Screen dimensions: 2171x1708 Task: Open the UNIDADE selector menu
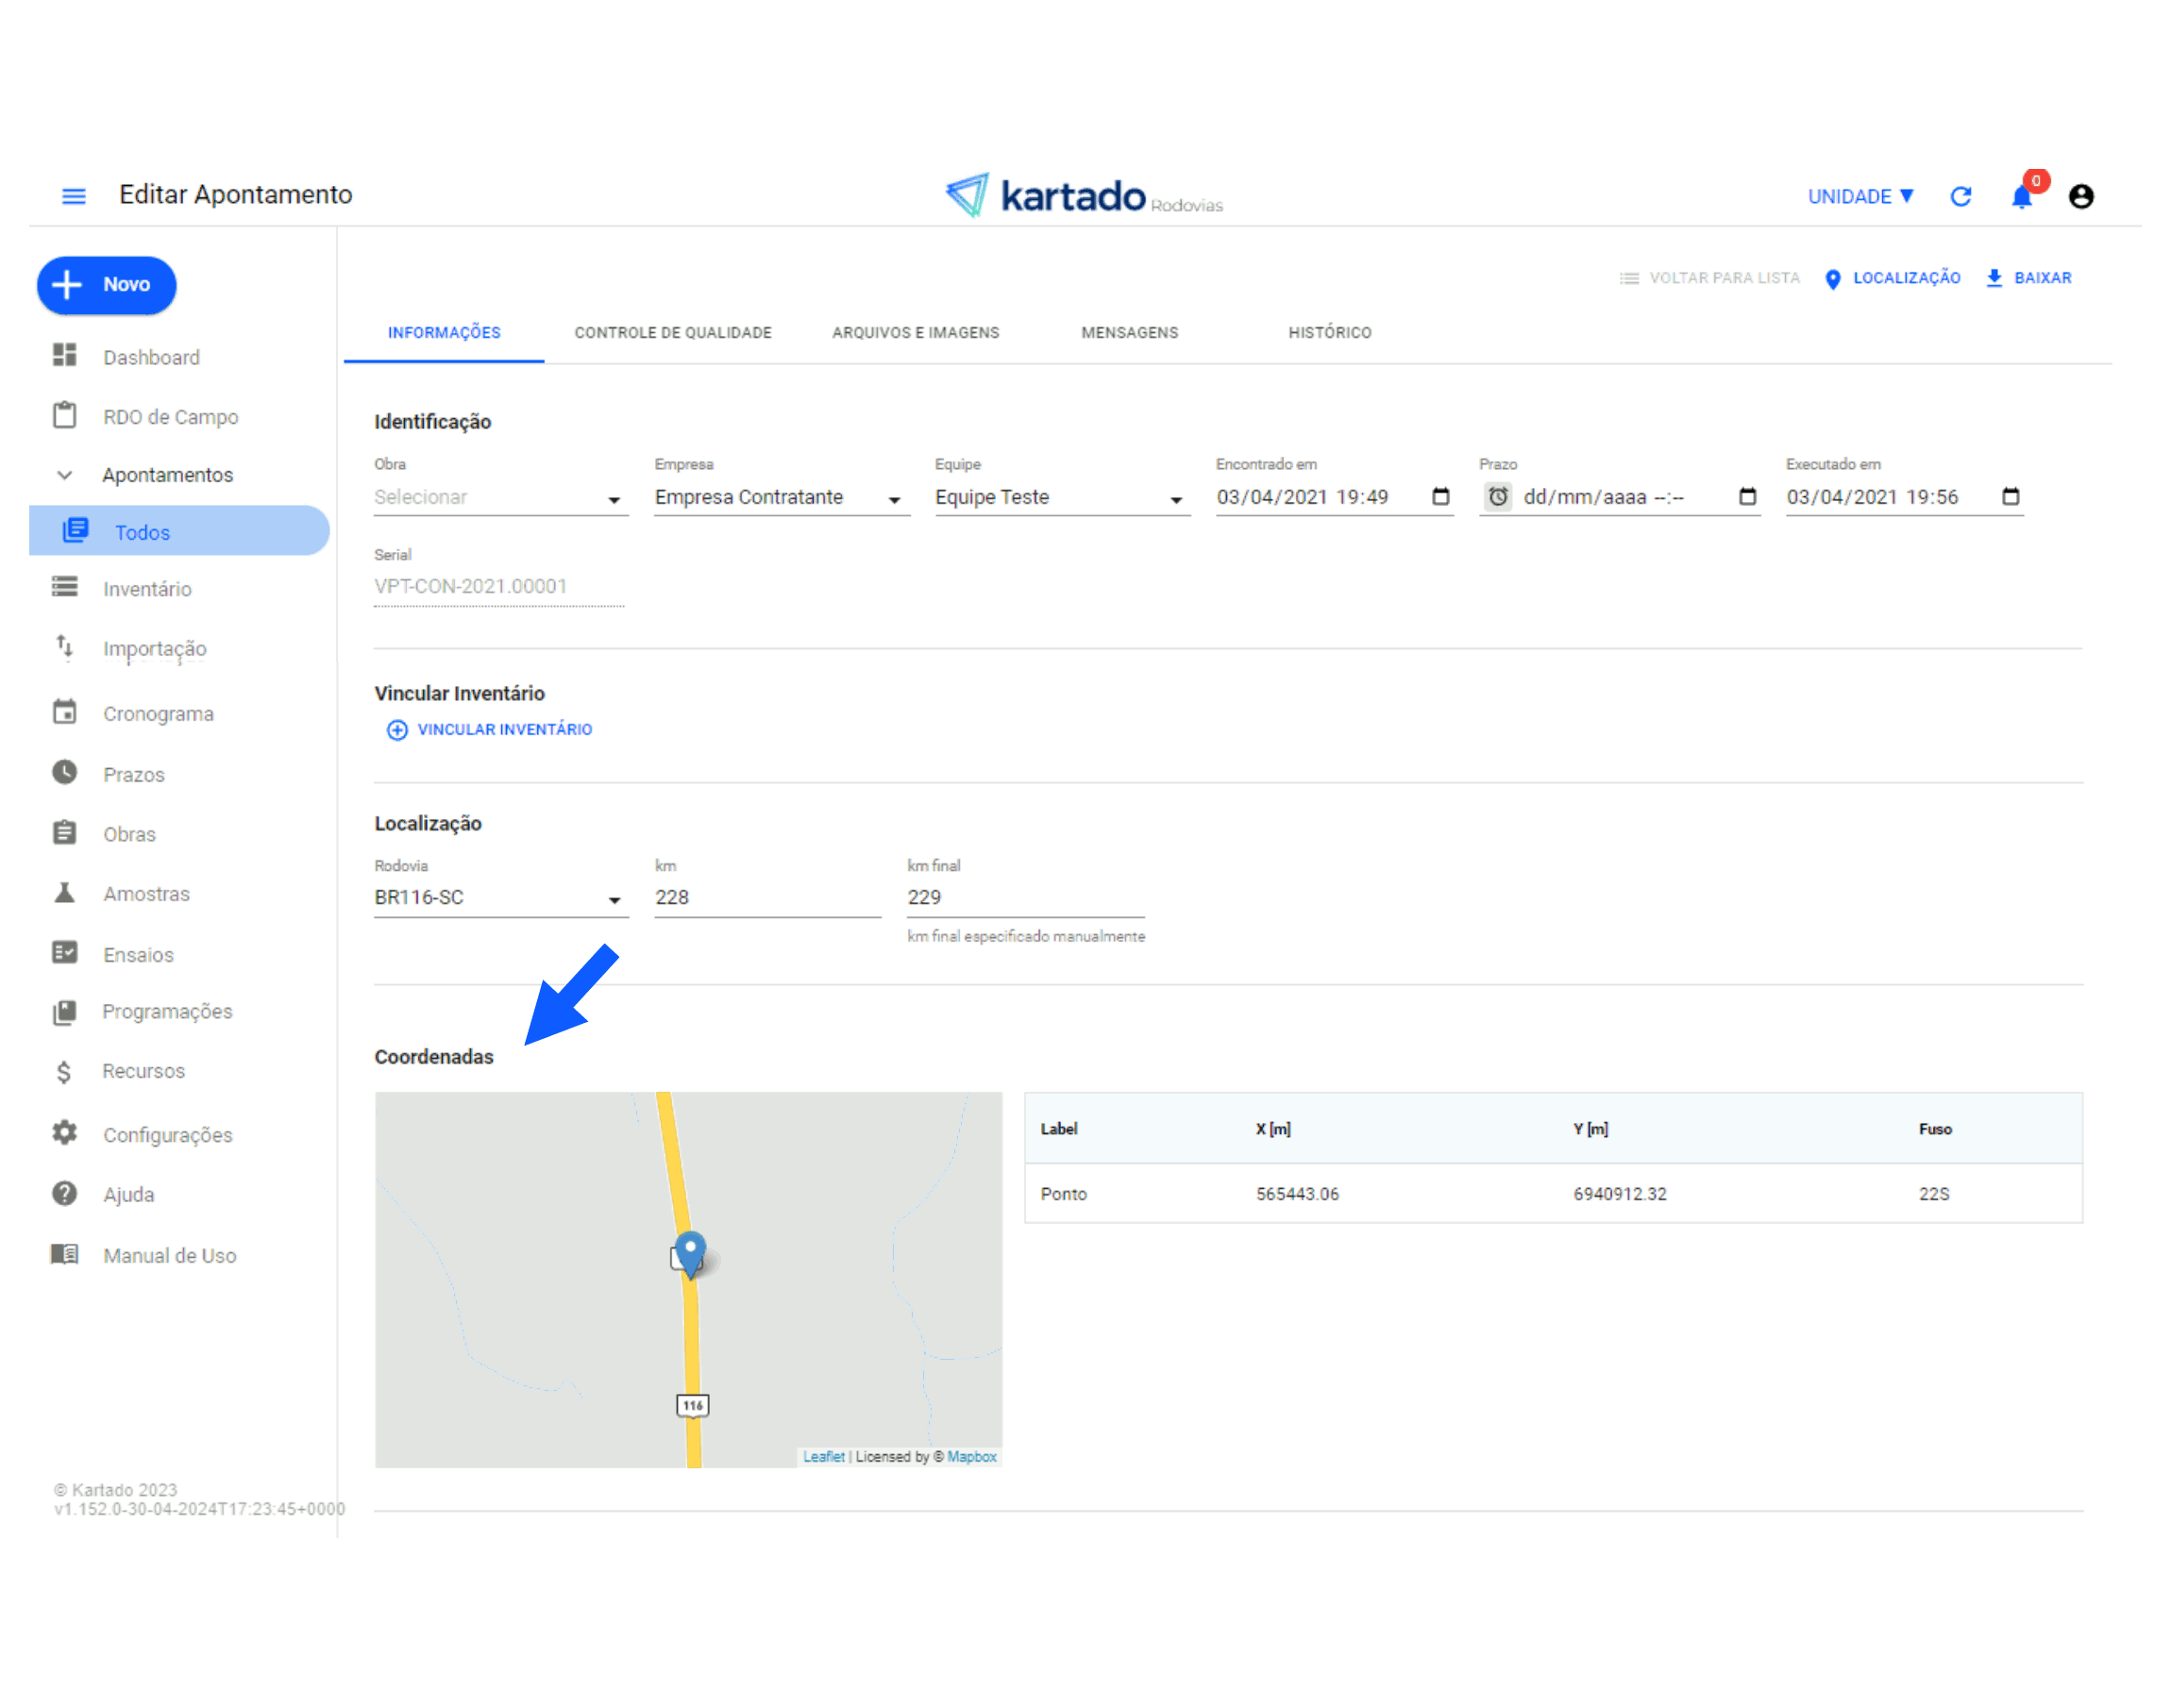click(1860, 197)
